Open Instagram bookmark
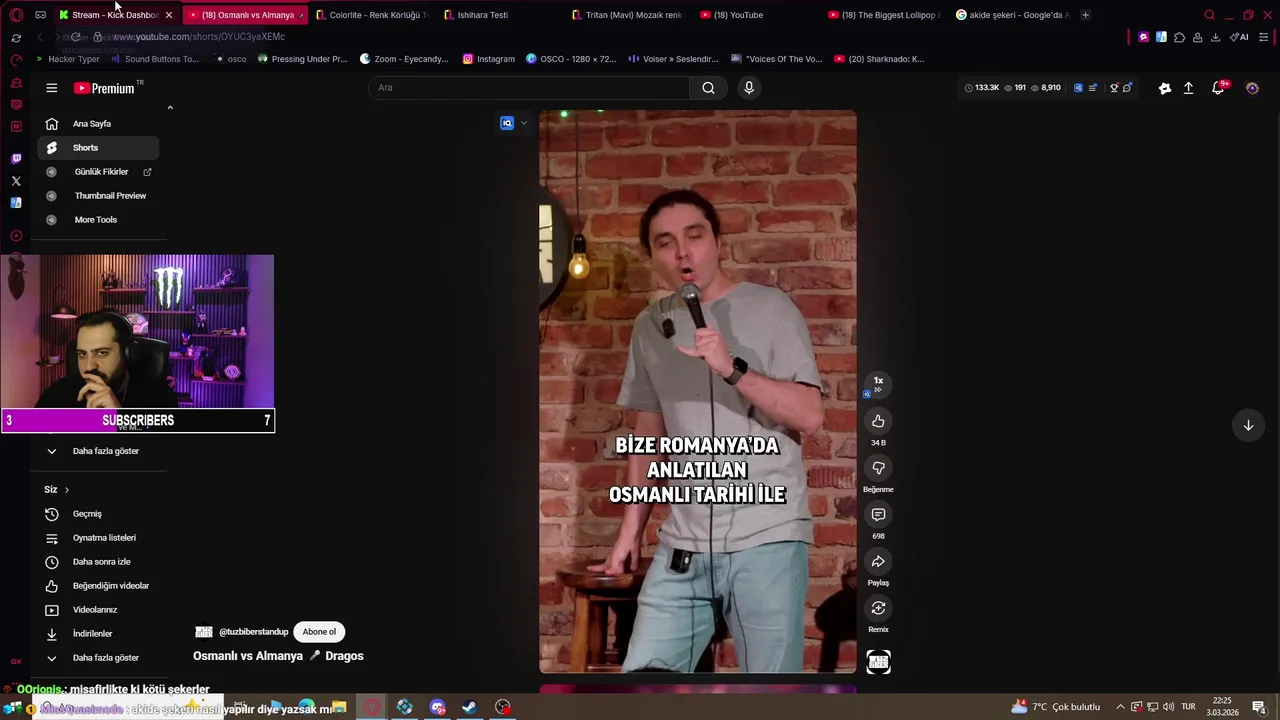The width and height of the screenshot is (1280, 720). (x=489, y=59)
